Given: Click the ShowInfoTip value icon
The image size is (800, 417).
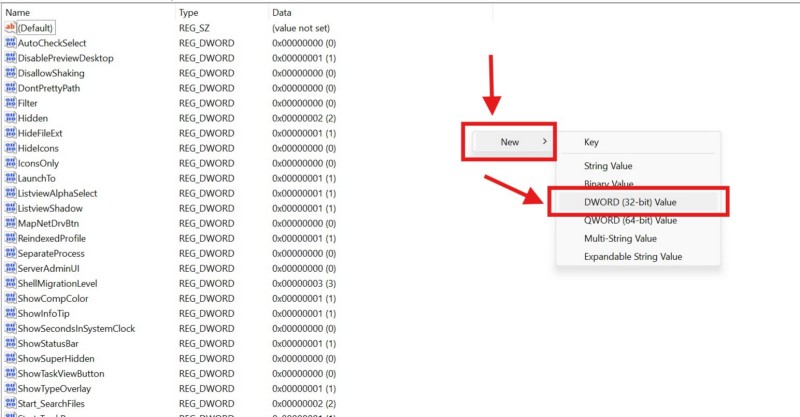Looking at the screenshot, I should [x=10, y=313].
